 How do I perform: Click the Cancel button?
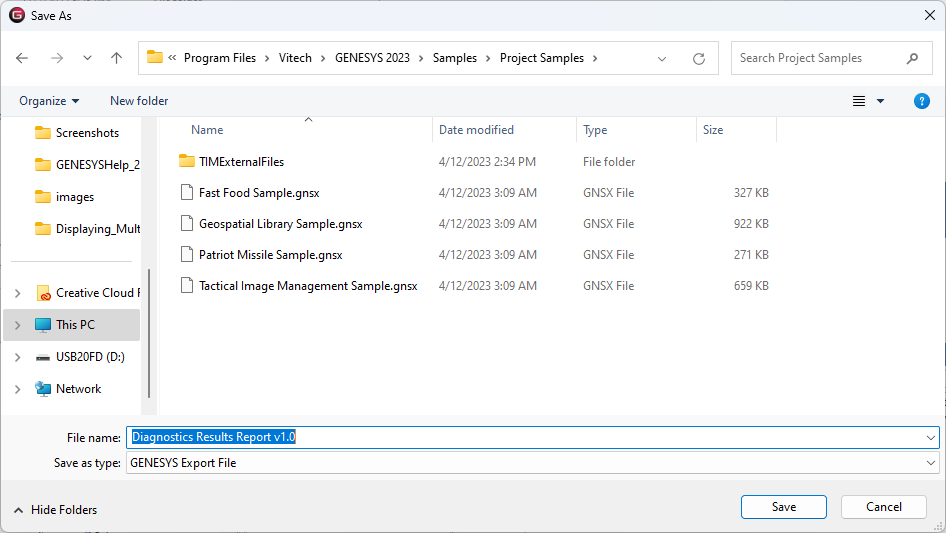883,507
